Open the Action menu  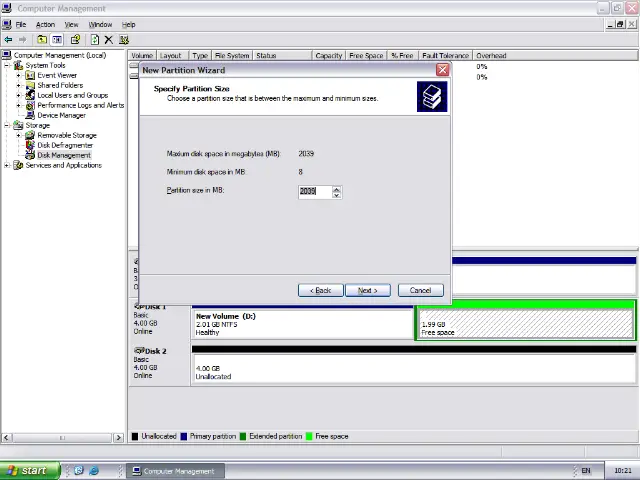45,24
